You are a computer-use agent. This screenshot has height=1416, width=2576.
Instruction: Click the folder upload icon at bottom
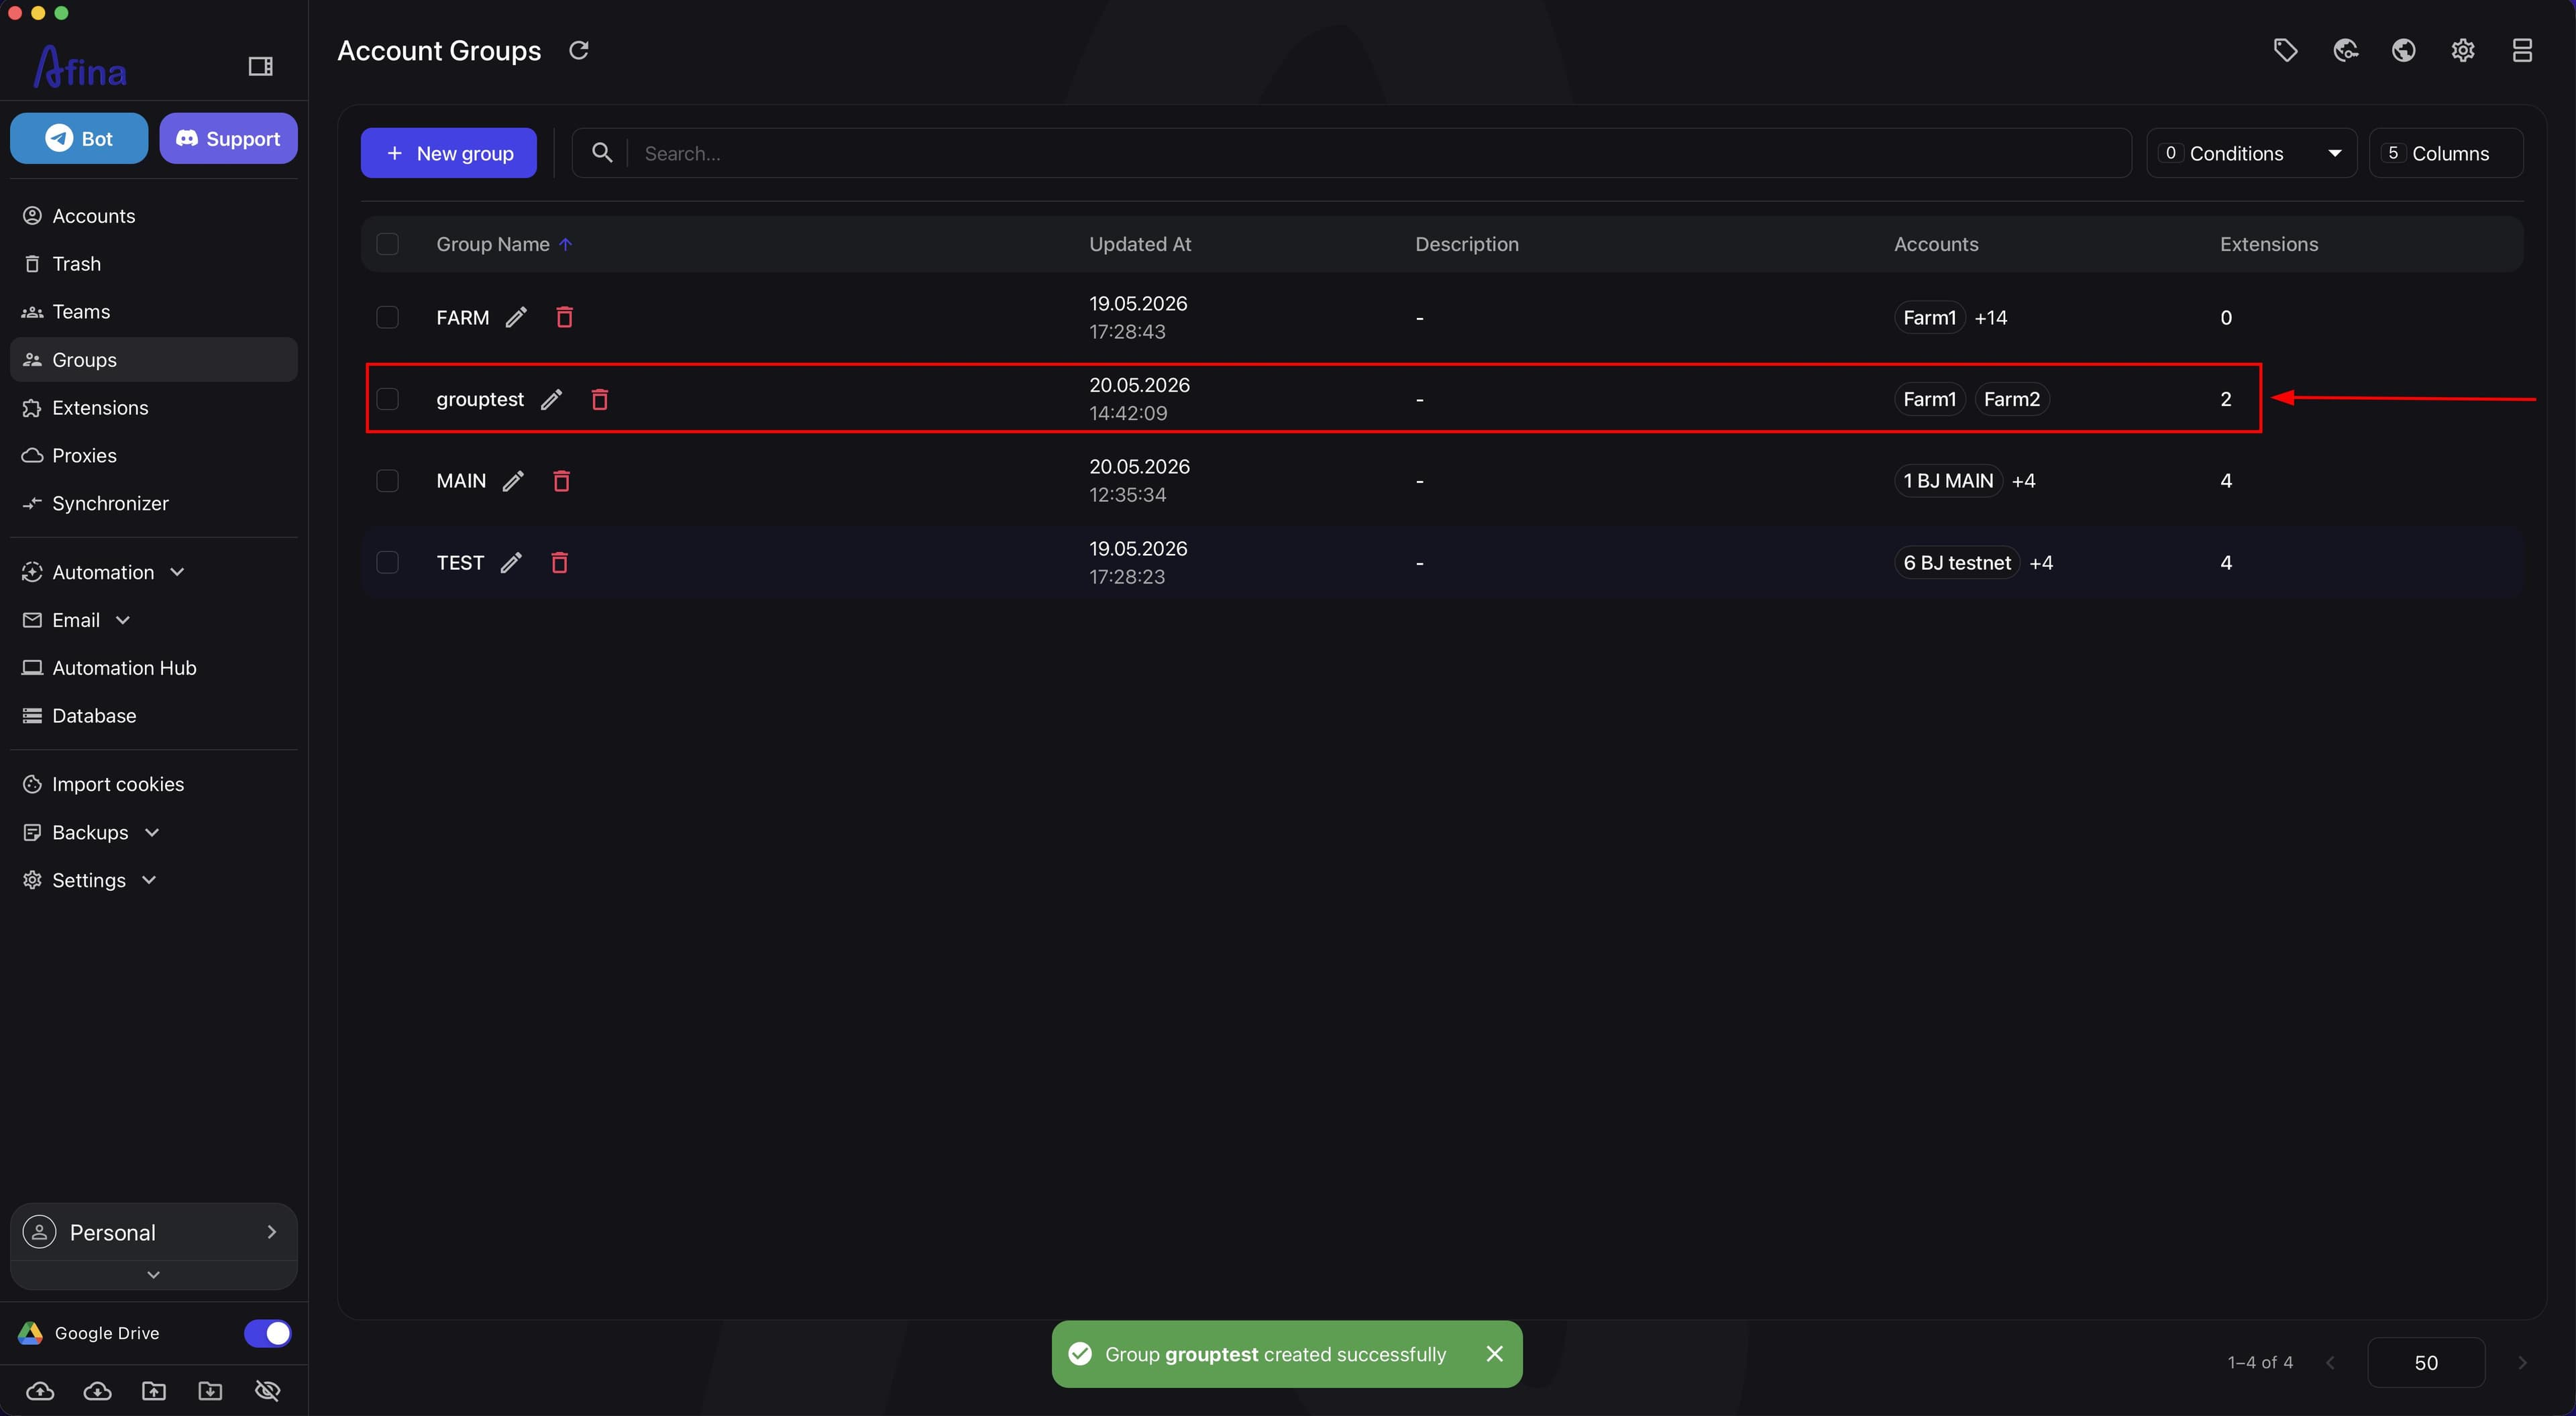[154, 1391]
